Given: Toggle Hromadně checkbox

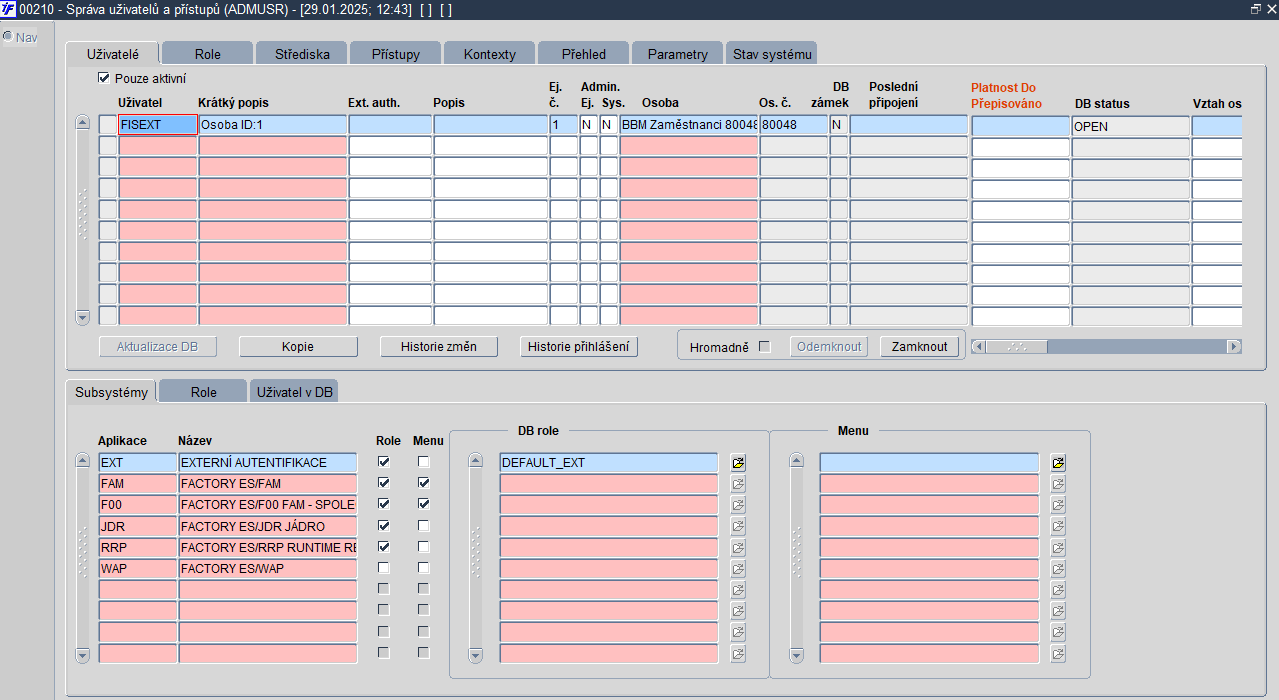Looking at the screenshot, I should pyautogui.click(x=765, y=347).
